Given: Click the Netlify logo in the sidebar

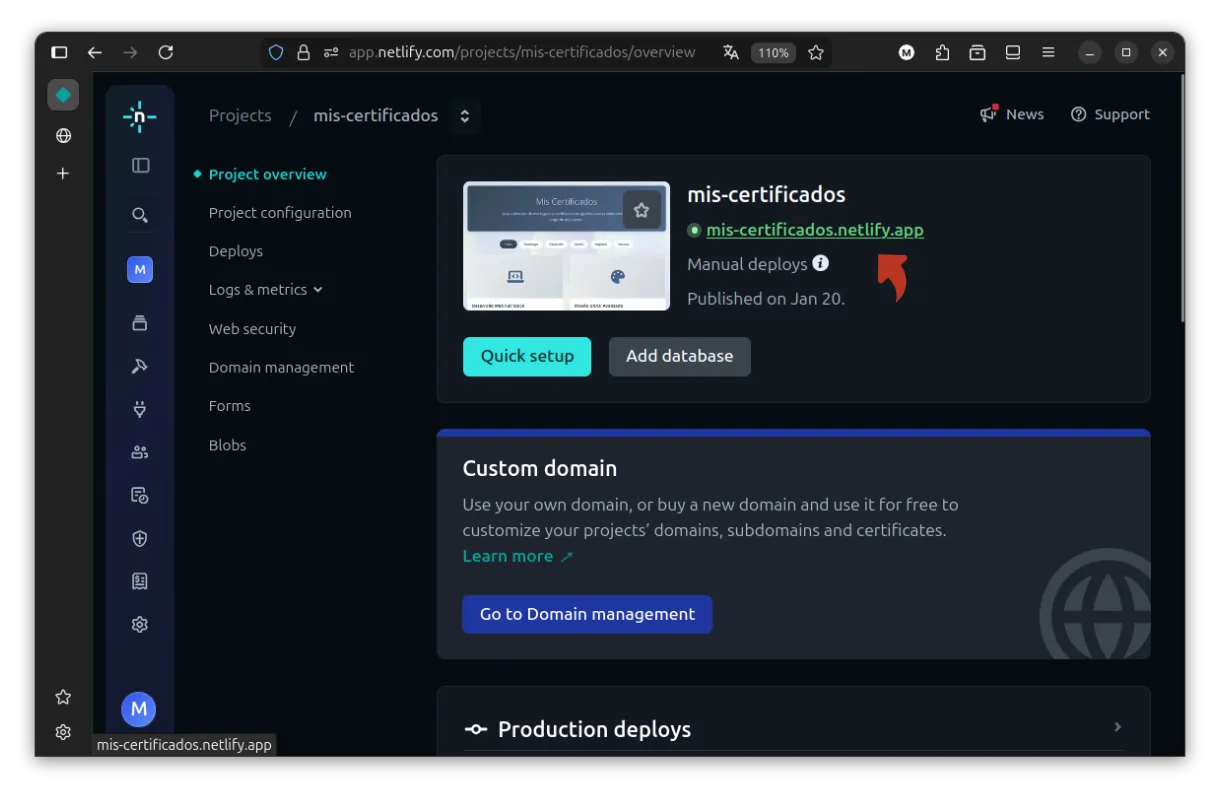Looking at the screenshot, I should [139, 117].
